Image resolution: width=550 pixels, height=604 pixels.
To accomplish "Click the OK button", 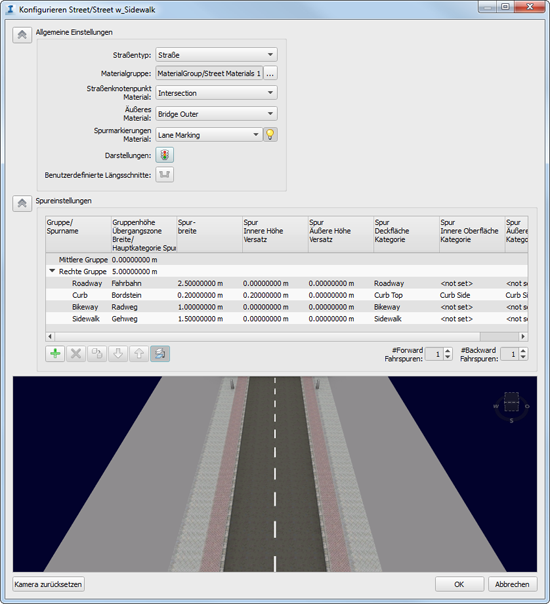I will (459, 584).
